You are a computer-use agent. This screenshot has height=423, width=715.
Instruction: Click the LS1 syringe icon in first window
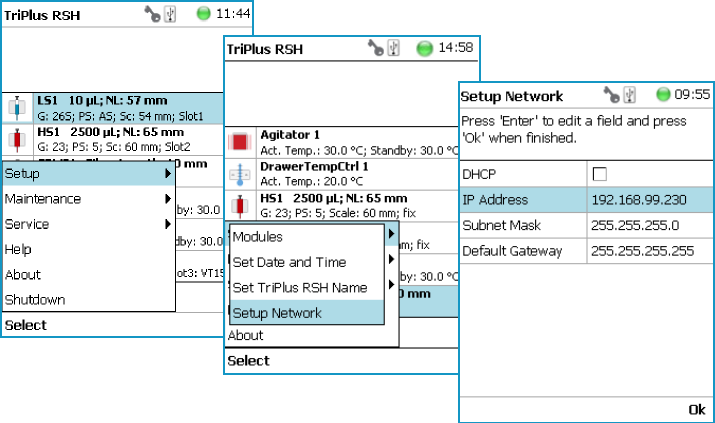point(17,108)
